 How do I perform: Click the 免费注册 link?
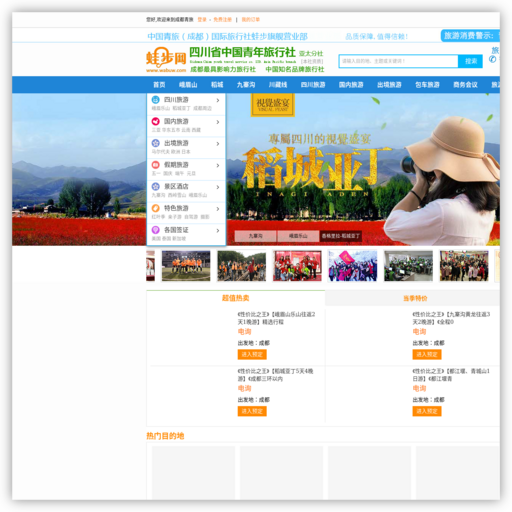(222, 20)
